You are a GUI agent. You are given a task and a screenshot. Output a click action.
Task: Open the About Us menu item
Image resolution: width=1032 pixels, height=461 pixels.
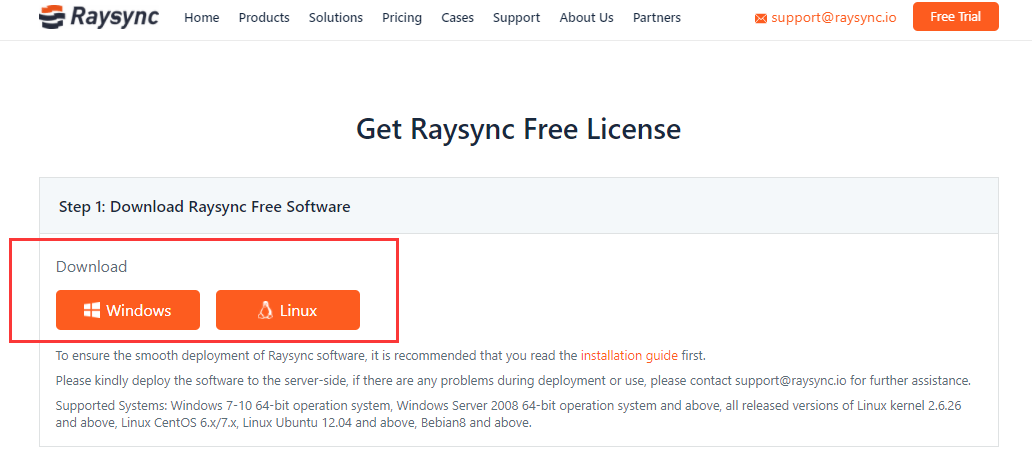point(586,18)
